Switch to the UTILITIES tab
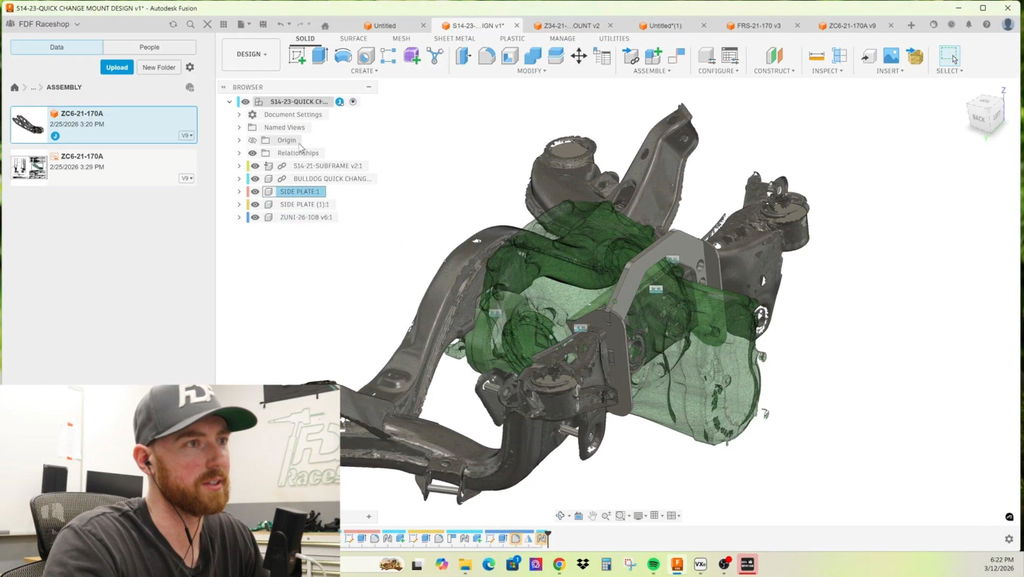 (x=614, y=39)
